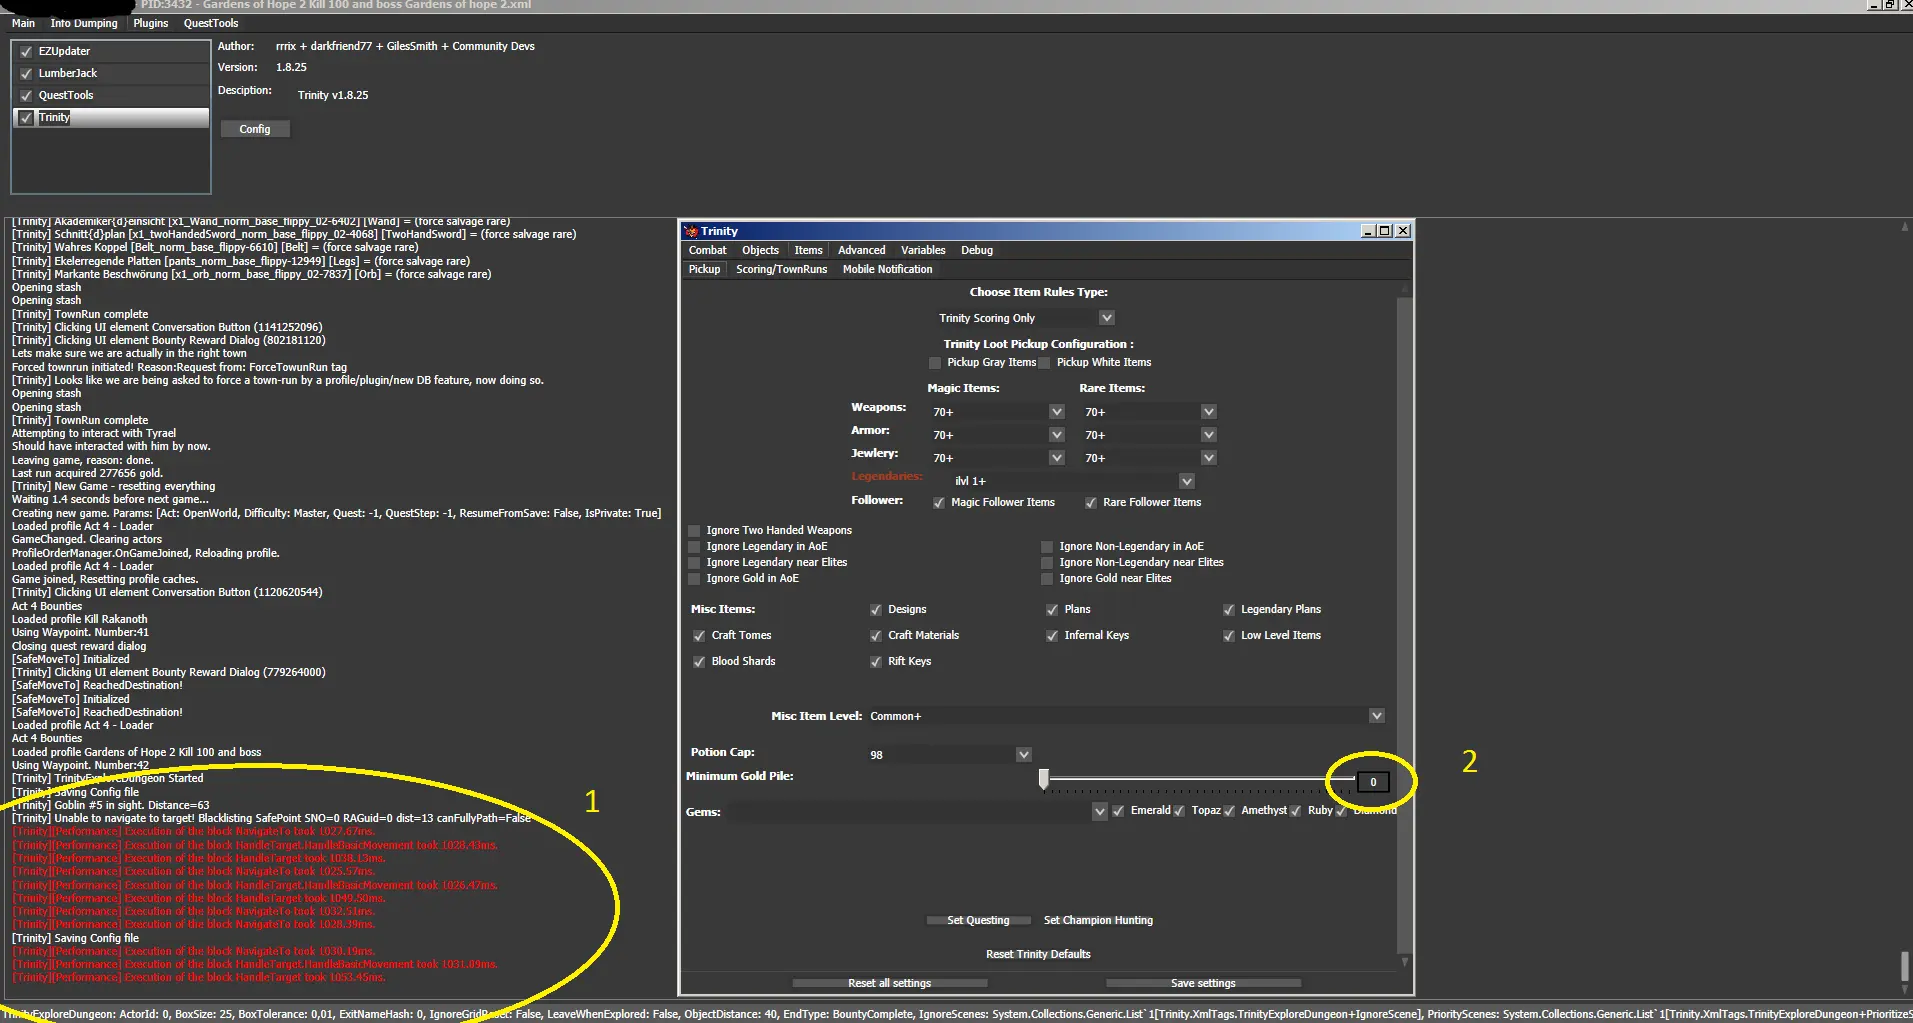Open the Legendaries ilvl dropdown
This screenshot has height=1023, width=1913.
(1186, 481)
